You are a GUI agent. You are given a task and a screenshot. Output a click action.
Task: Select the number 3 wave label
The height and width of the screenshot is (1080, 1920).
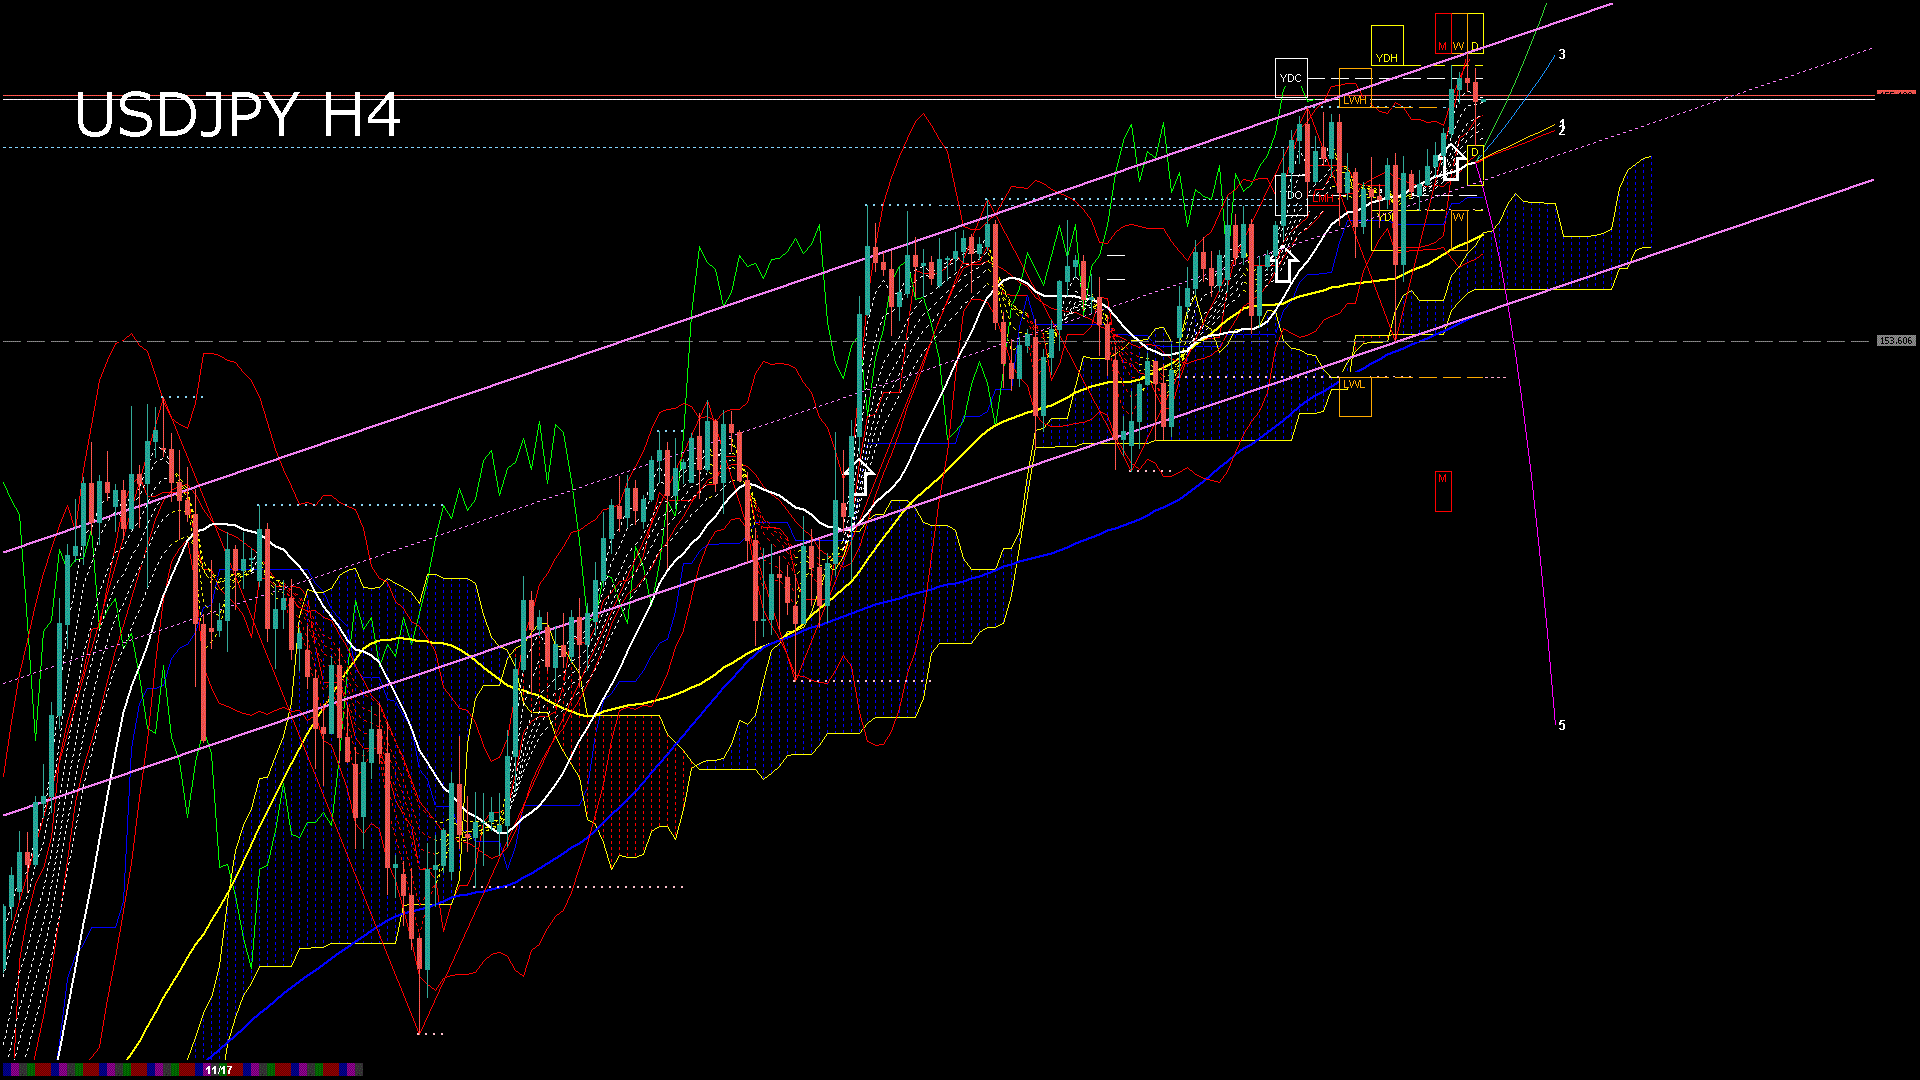(x=1561, y=55)
